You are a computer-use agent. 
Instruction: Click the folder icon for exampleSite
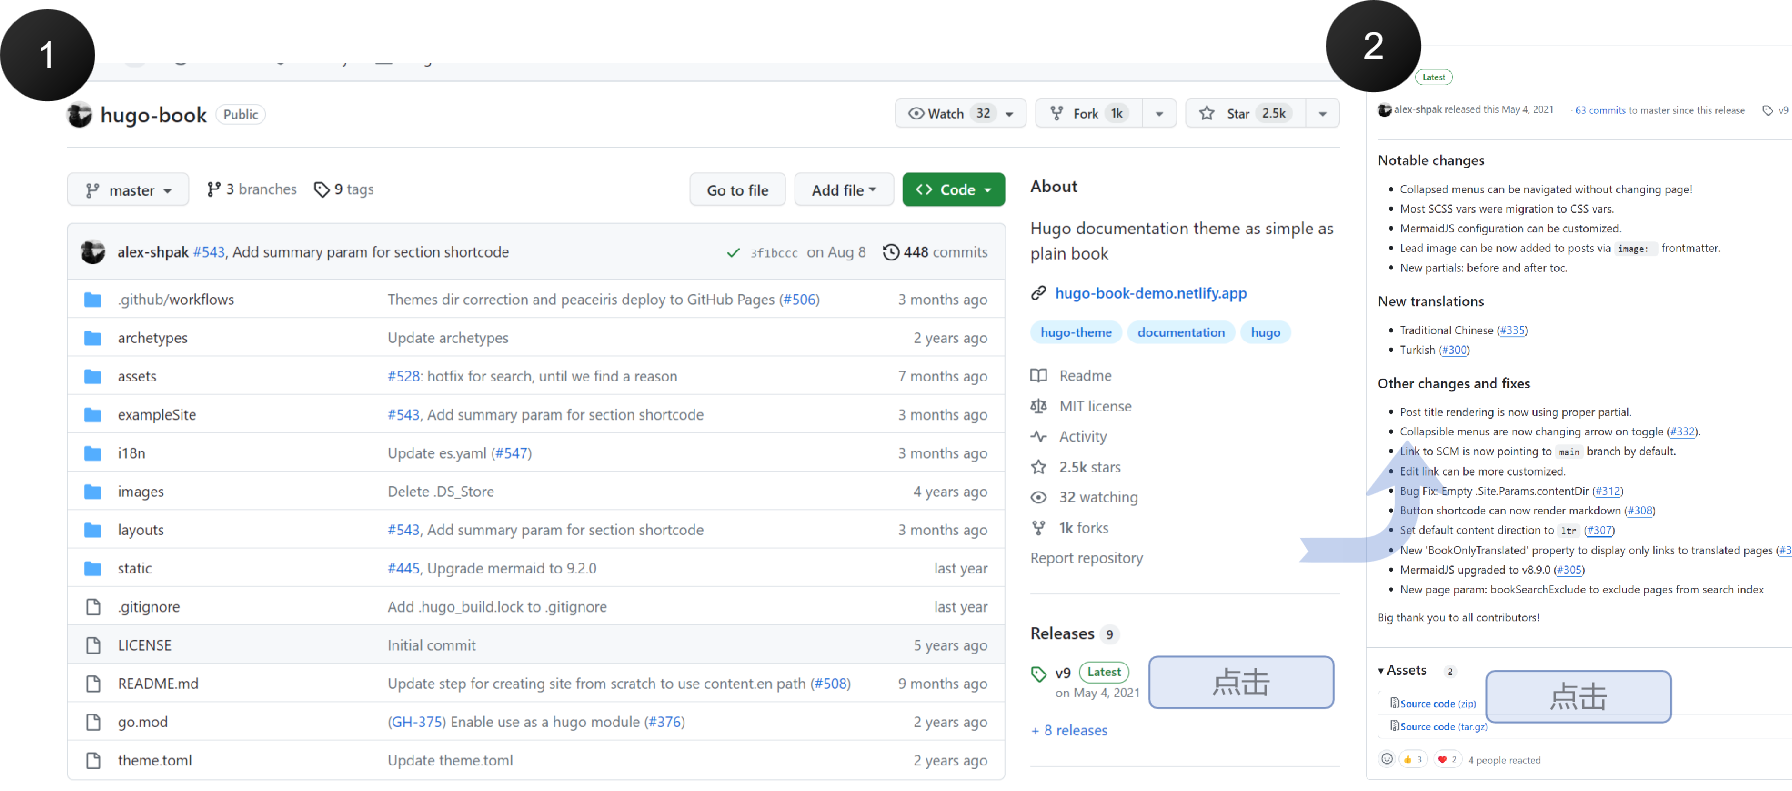coord(93,415)
